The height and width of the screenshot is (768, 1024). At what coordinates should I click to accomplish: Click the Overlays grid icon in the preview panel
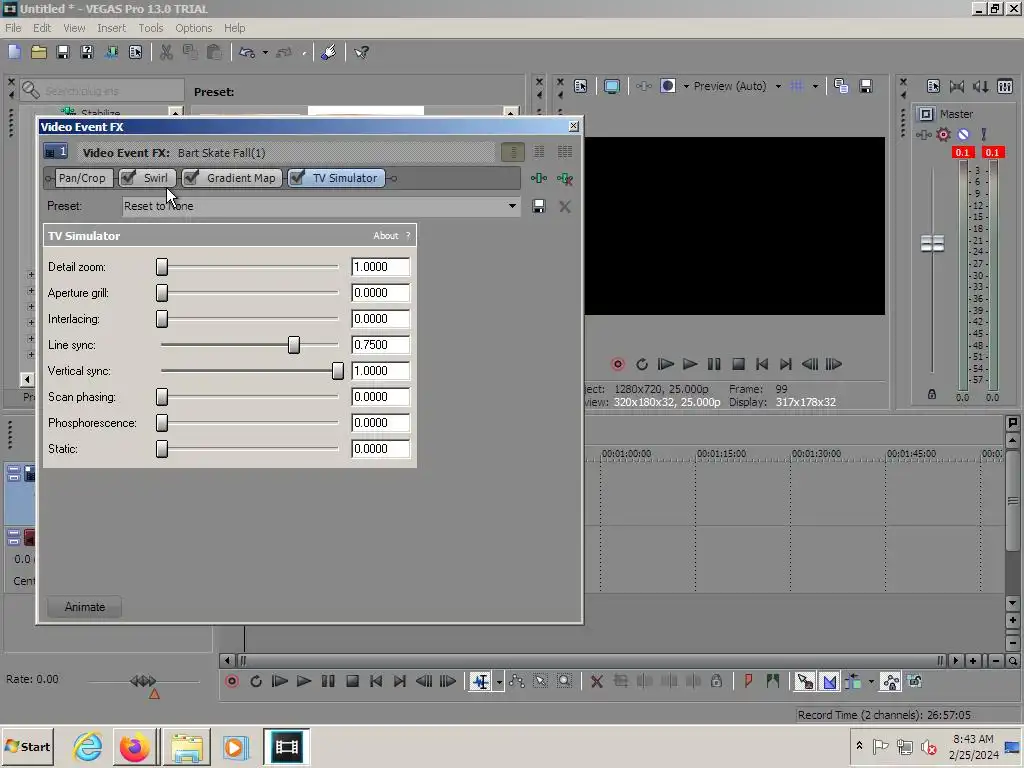coord(797,86)
